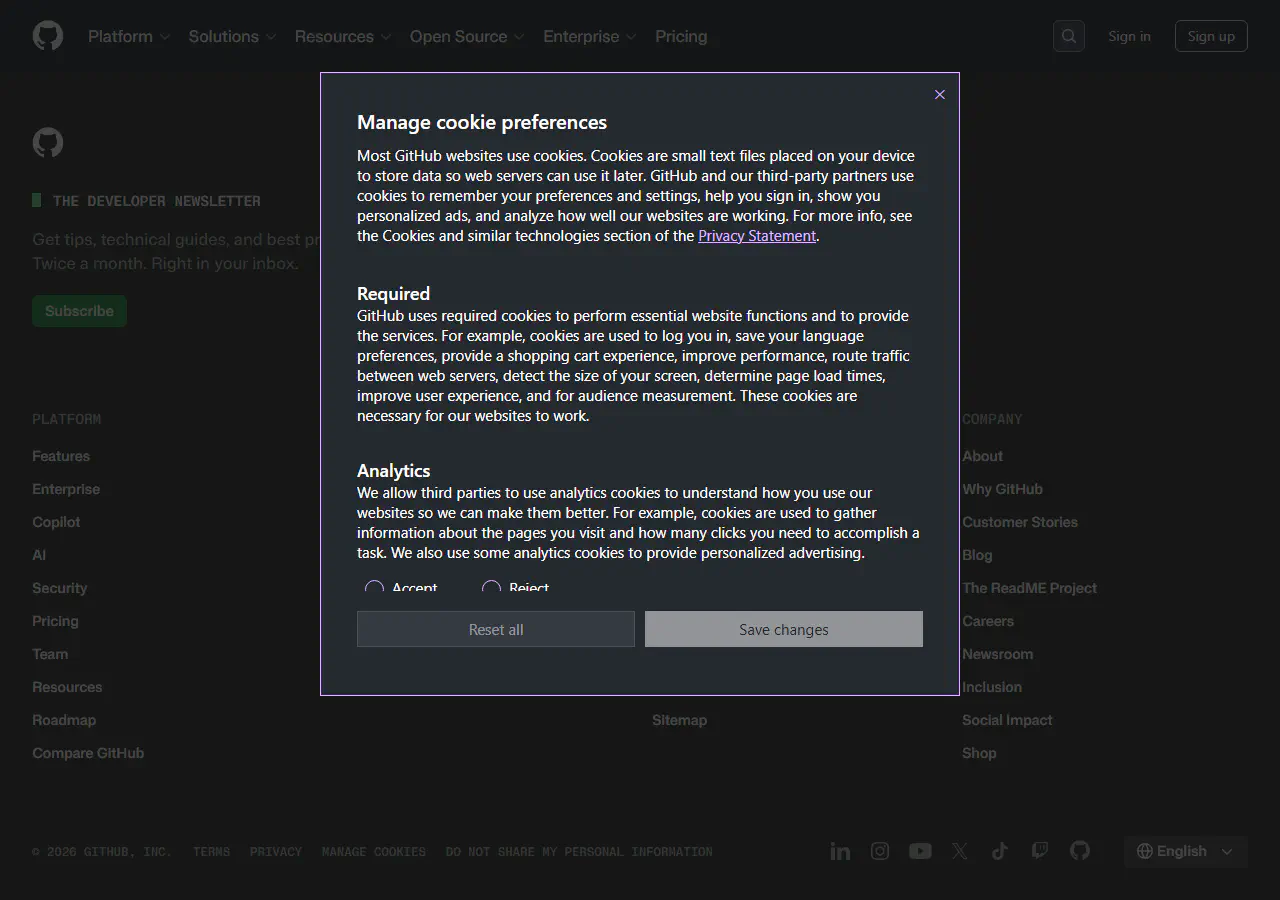The image size is (1280, 900).
Task: Open the Careers link
Action: [x=988, y=621]
